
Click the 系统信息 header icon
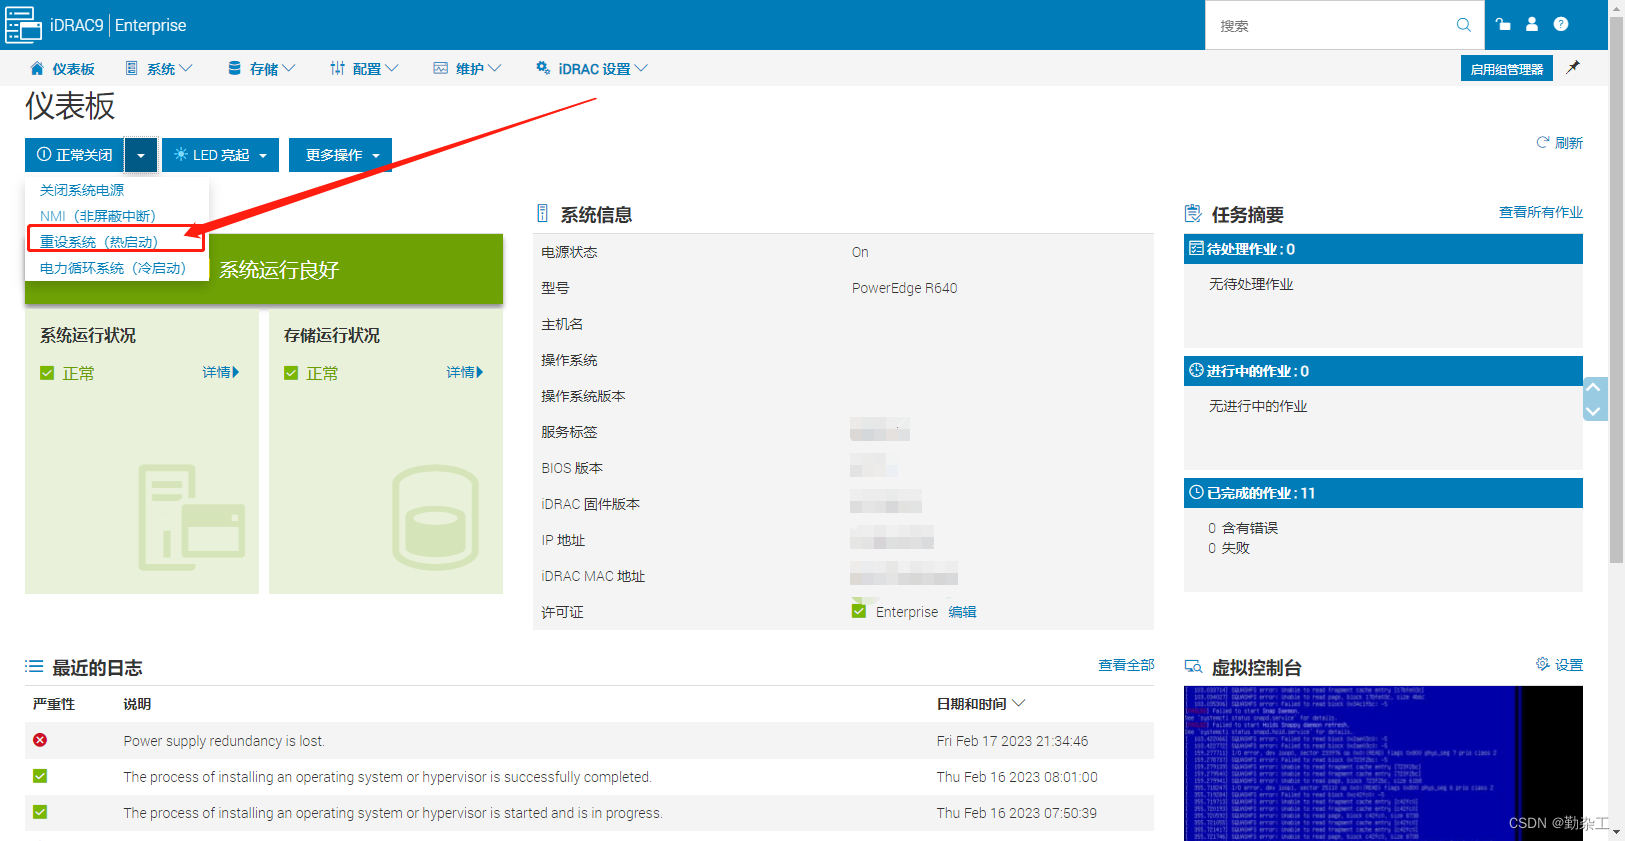(542, 213)
